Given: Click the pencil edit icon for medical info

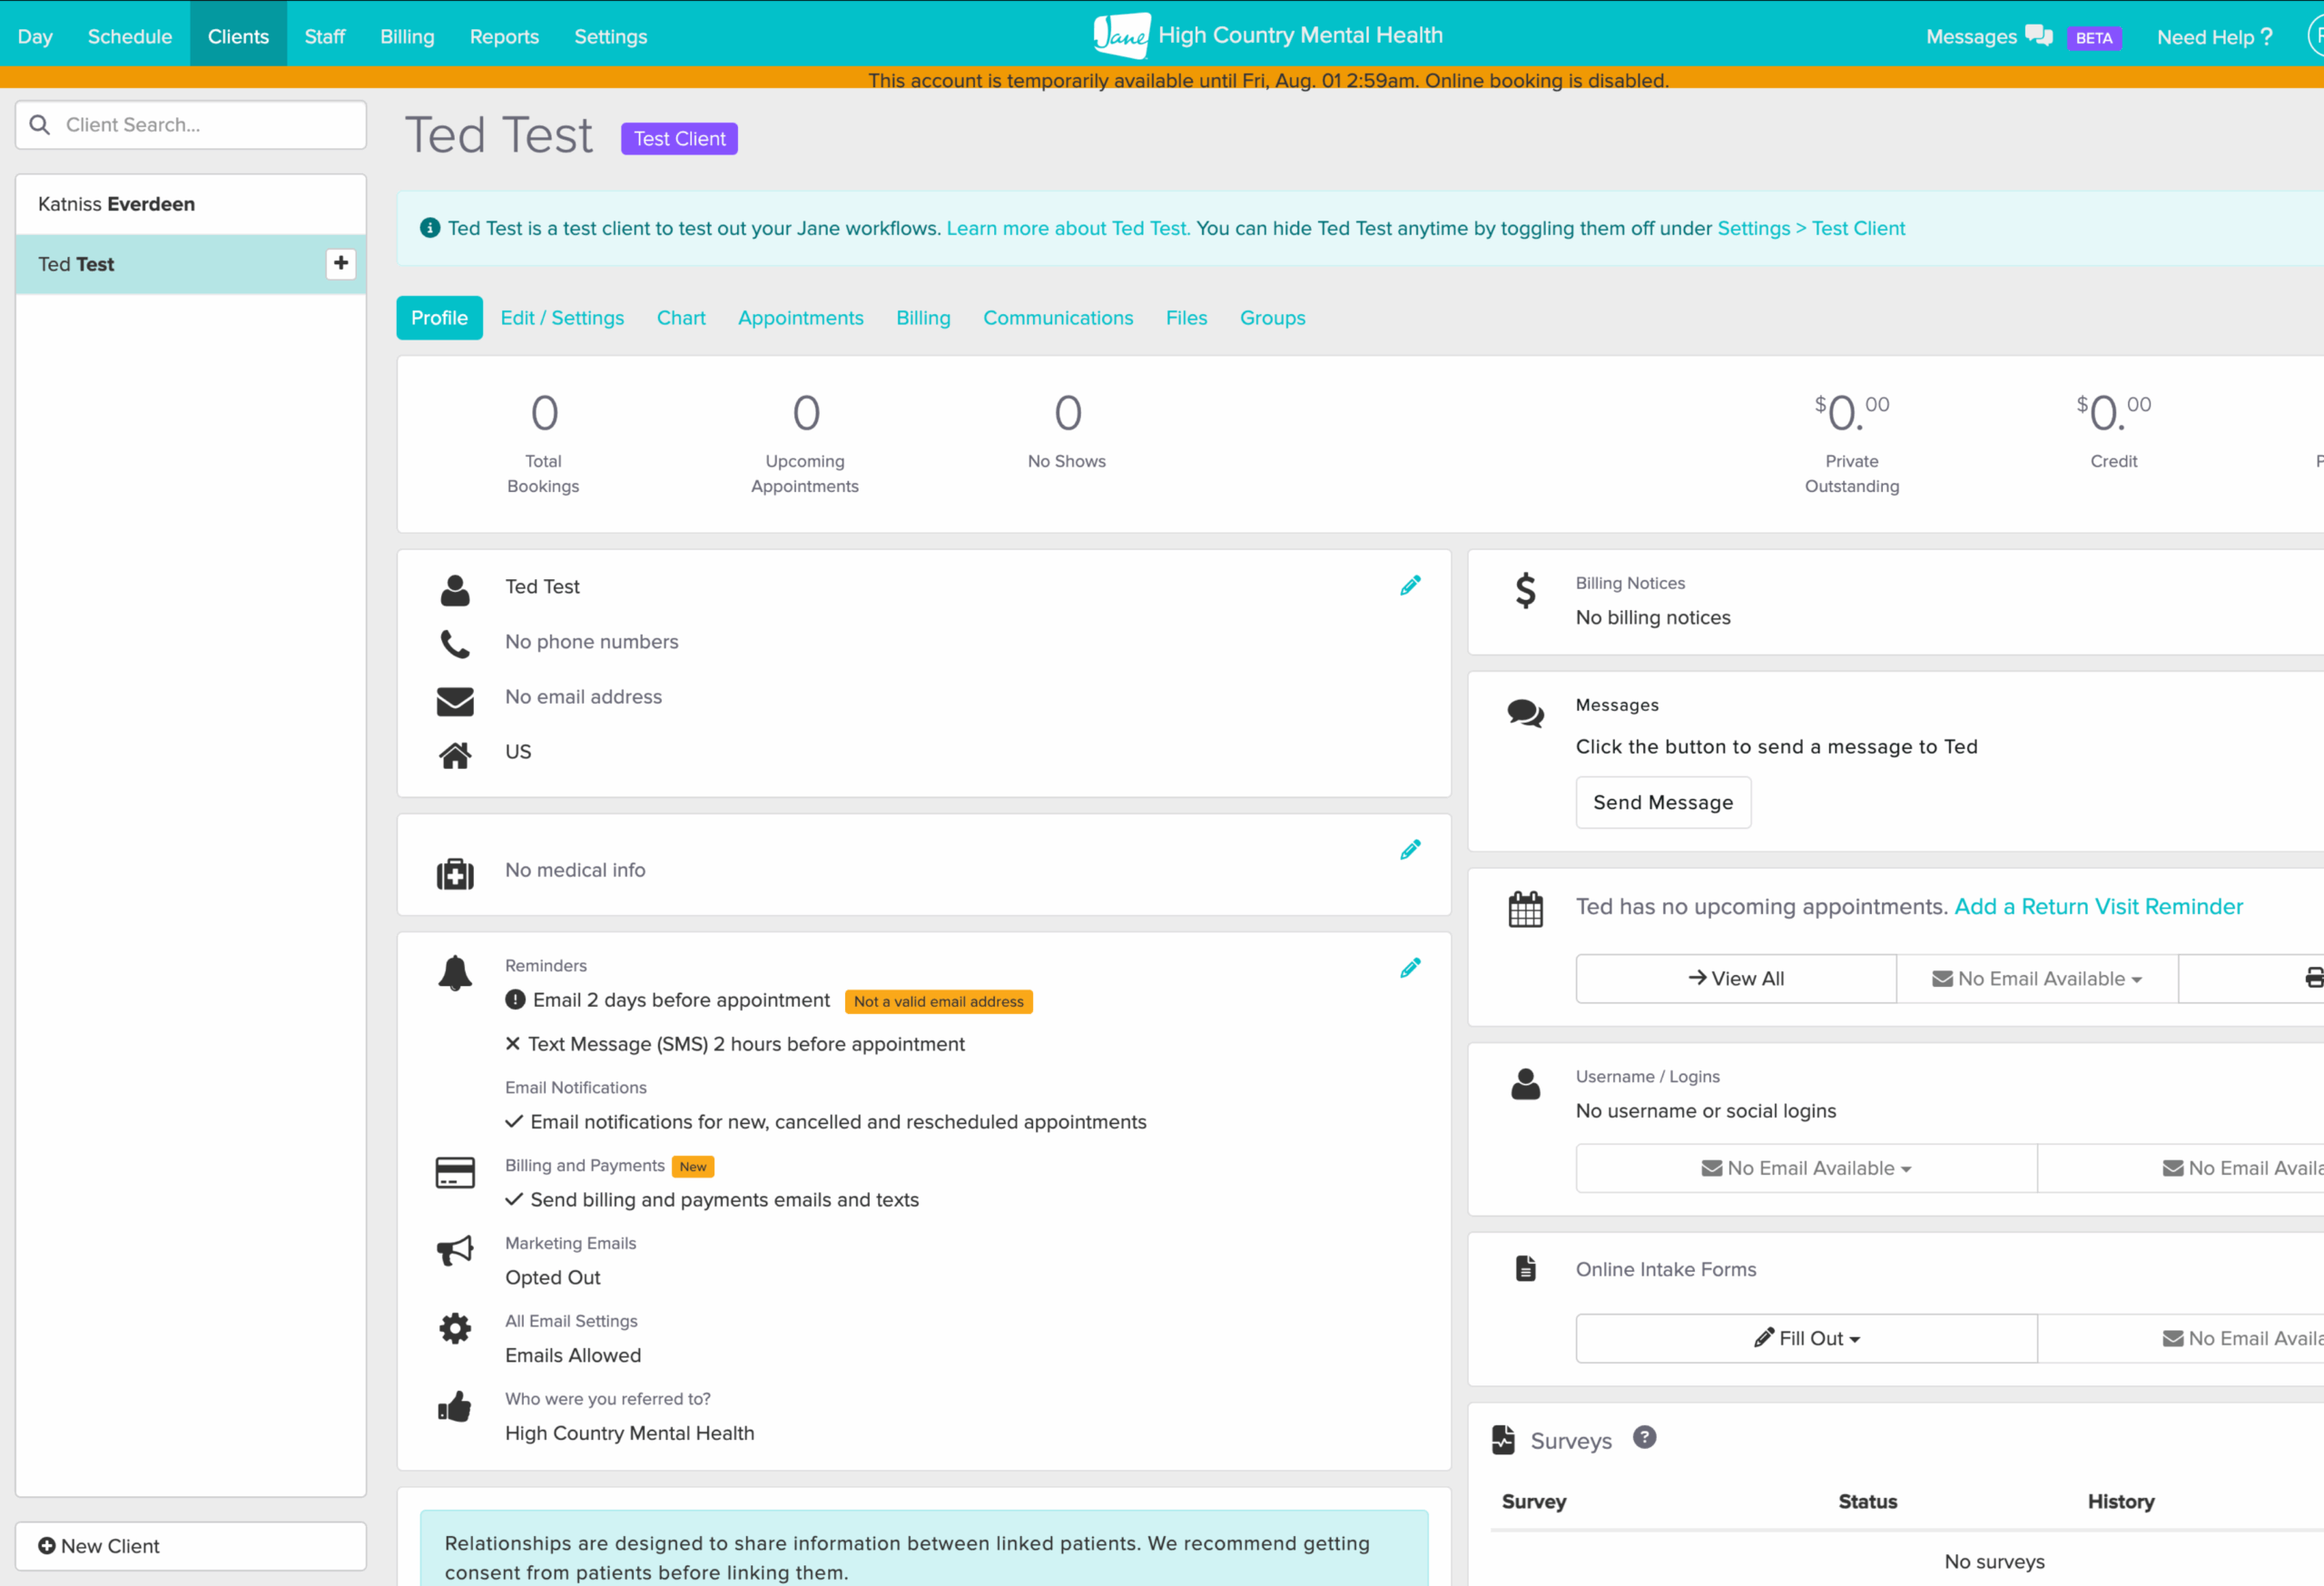Looking at the screenshot, I should 1410,850.
